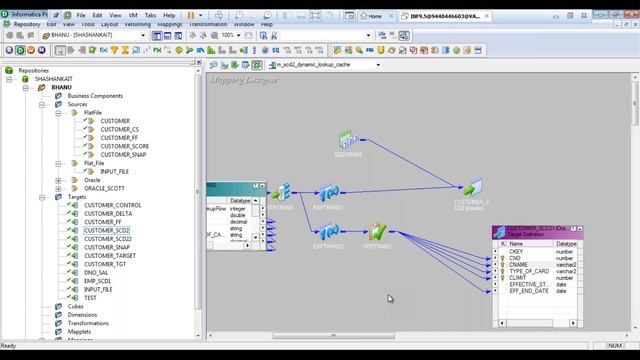Viewport: 640px width, 360px height.
Task: Open the Mapplet Designer workspace icon
Action: [245, 65]
